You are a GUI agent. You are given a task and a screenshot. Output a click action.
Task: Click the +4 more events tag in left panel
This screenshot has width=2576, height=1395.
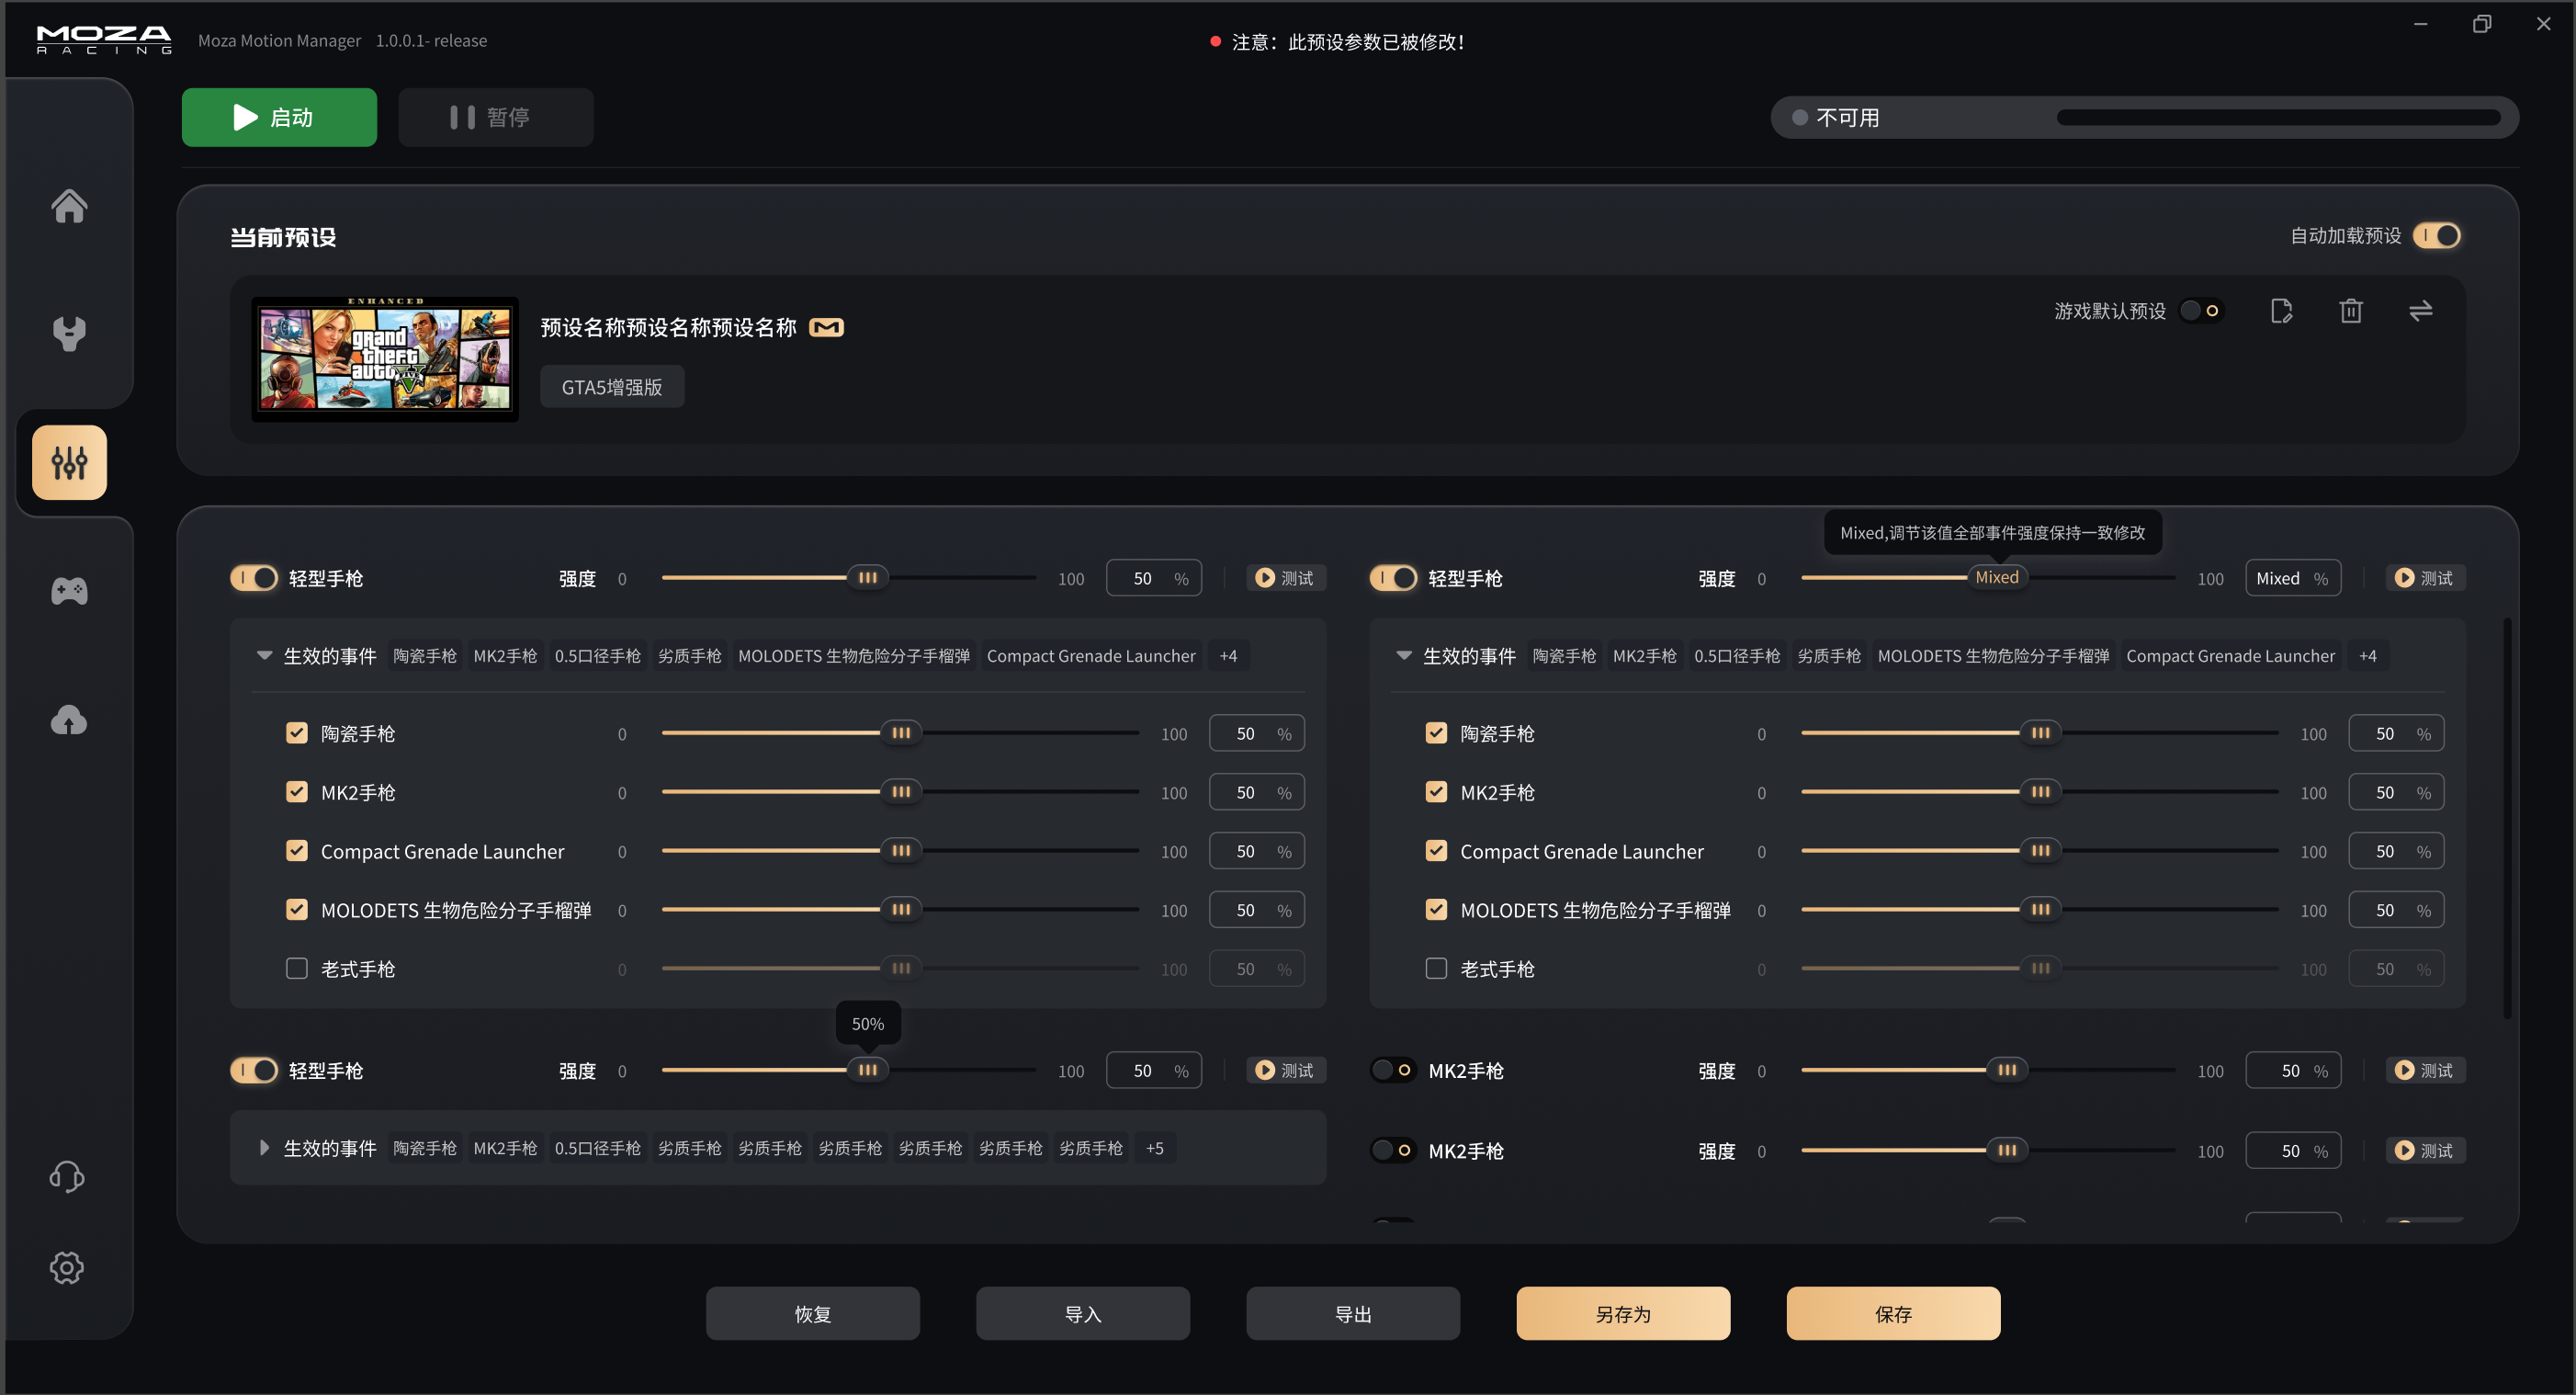pyautogui.click(x=1228, y=656)
